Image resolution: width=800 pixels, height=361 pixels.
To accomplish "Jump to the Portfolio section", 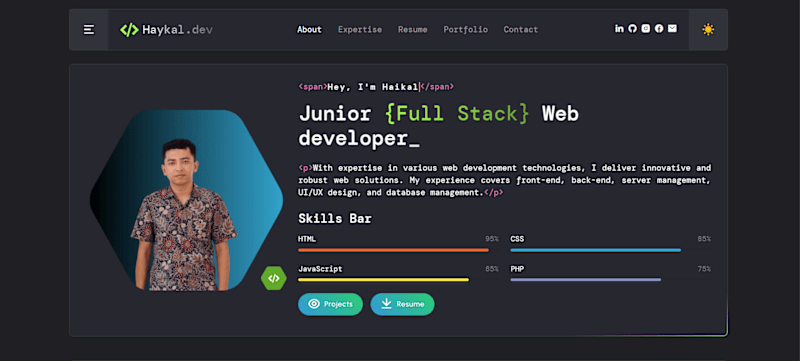I will click(465, 30).
